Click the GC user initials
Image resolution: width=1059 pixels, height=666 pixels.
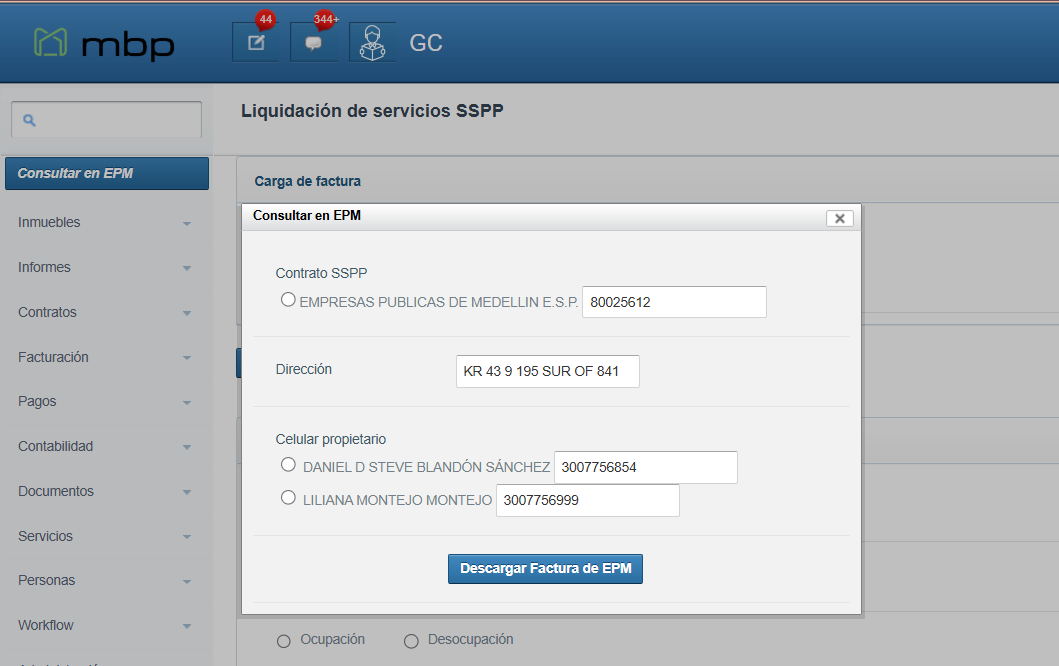click(425, 43)
